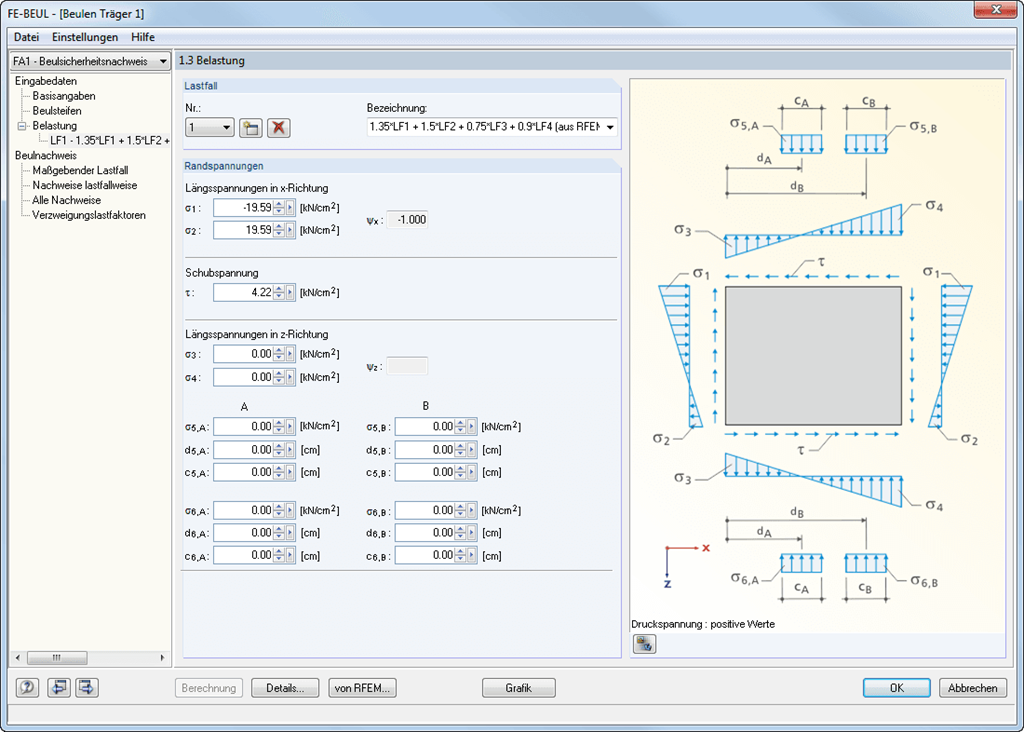Select Alle Nachweise tree item

(x=67, y=200)
